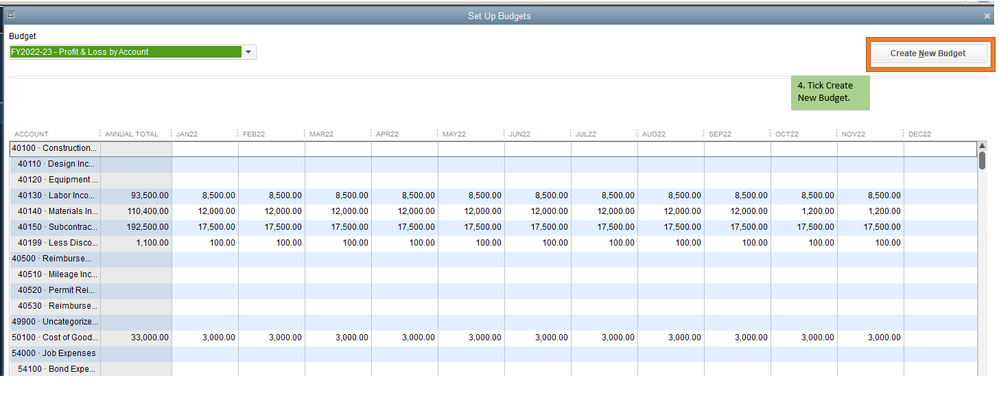Open the Budget selection dropdown arrow
Image resolution: width=999 pixels, height=415 pixels.
[x=248, y=52]
